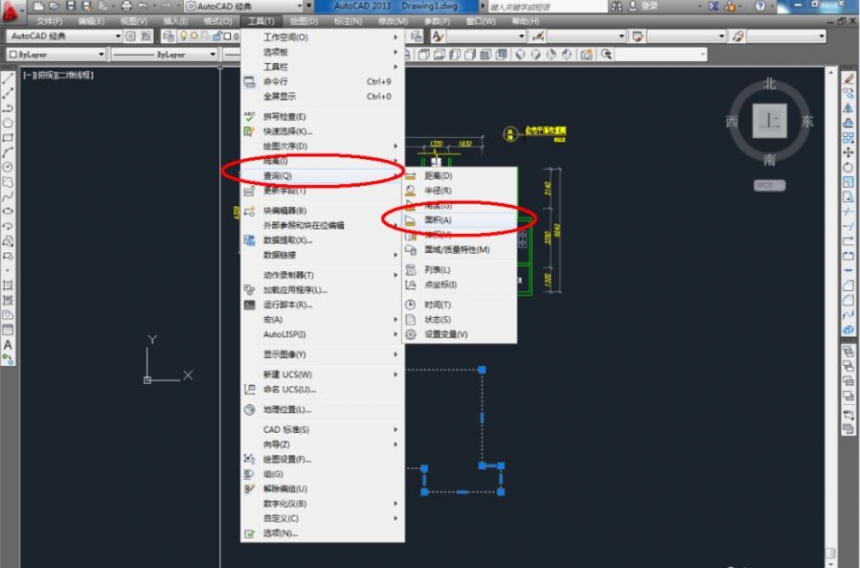Expand the 工作空间(O) submenu
Screen dimensions: 860x568
pos(322,37)
